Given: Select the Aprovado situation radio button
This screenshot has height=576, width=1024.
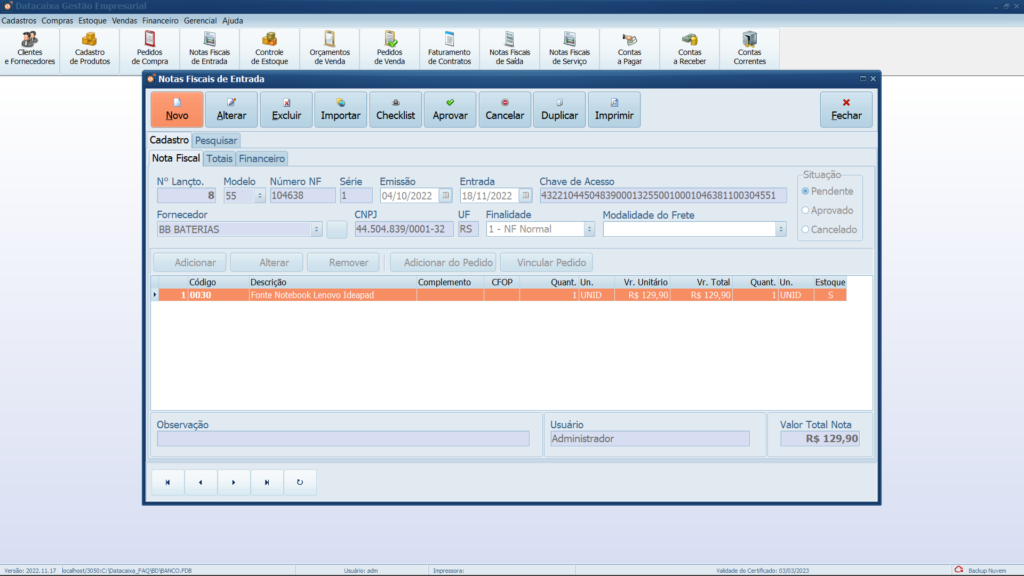Looking at the screenshot, I should click(806, 210).
